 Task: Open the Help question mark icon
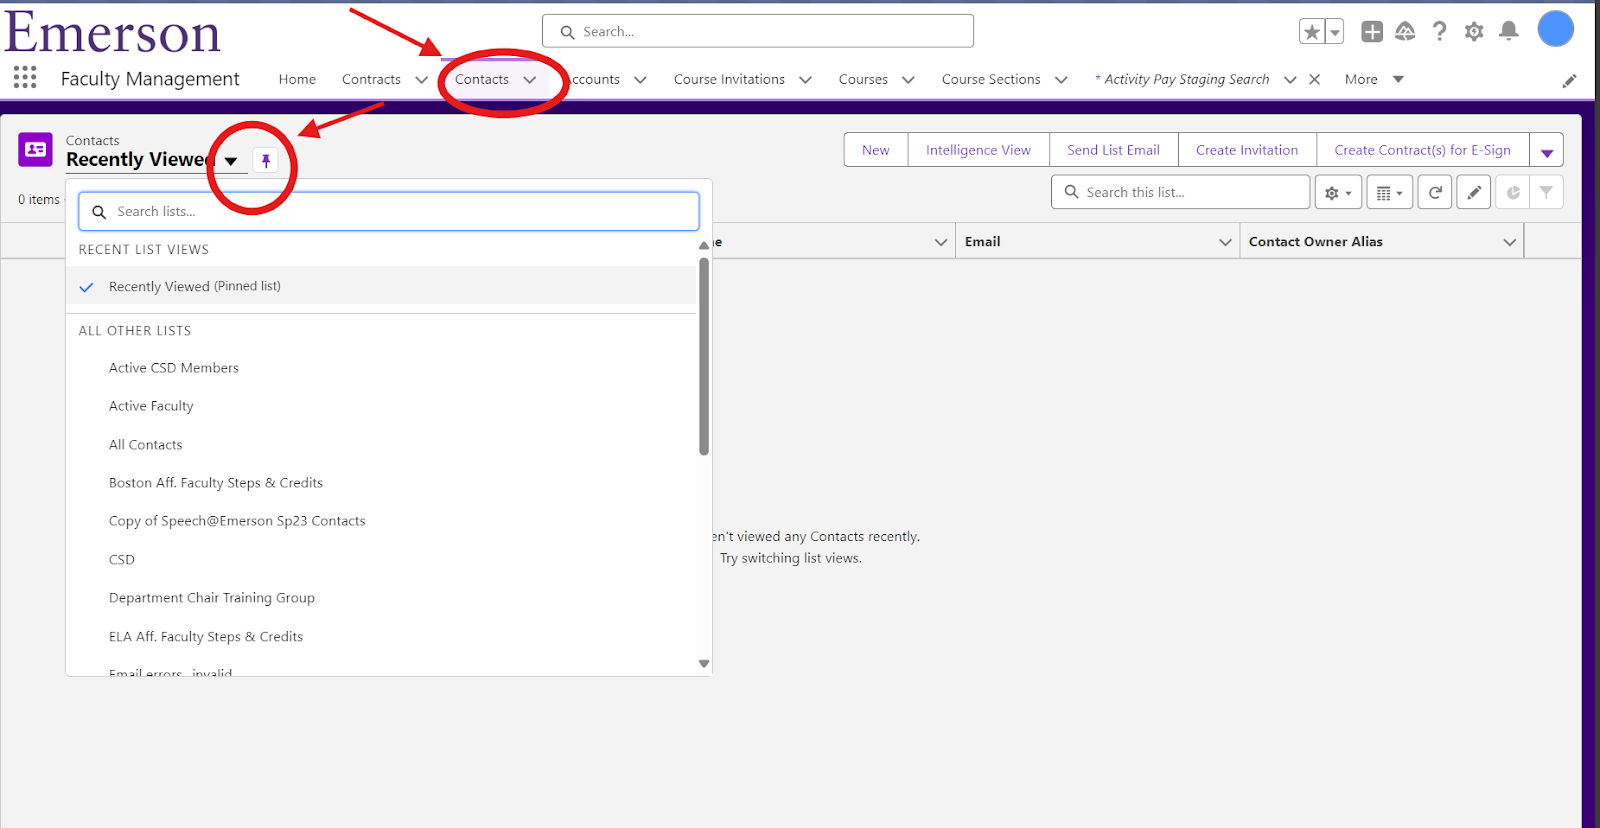click(x=1439, y=32)
